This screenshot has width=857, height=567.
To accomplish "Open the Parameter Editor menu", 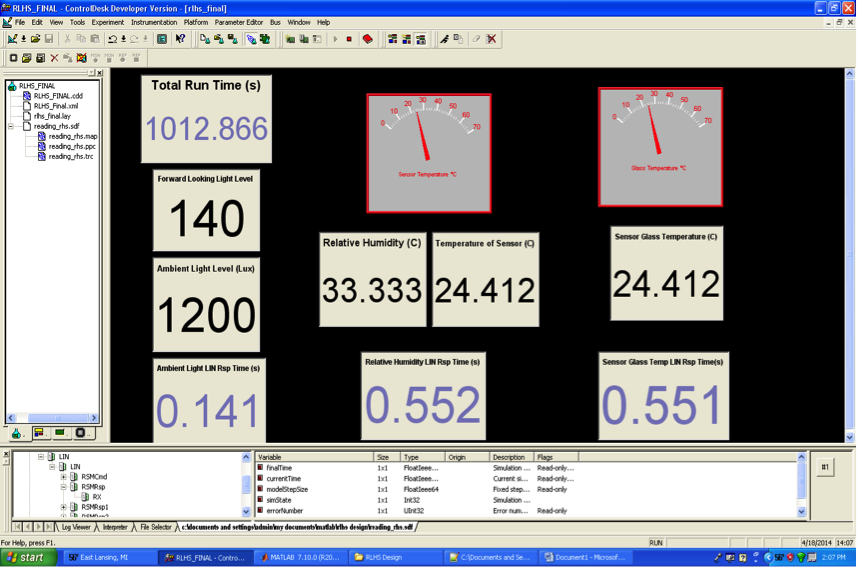I will click(x=239, y=22).
